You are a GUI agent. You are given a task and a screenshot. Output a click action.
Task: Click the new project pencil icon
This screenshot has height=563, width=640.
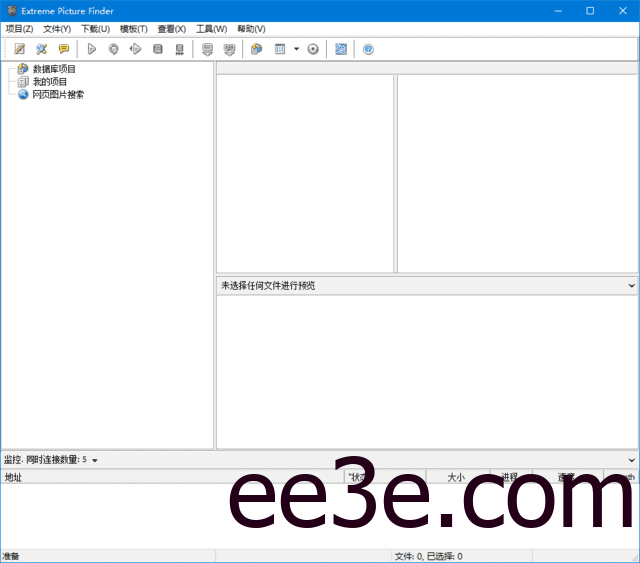pyautogui.click(x=20, y=49)
